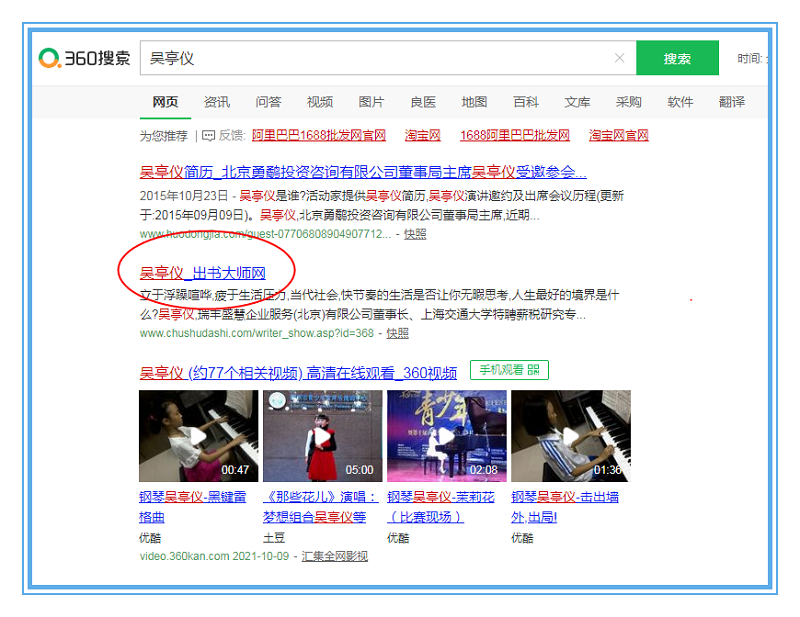The height and width of the screenshot is (617, 800).
Task: Play the video thumbnail with duration 05:00
Action: pos(322,436)
